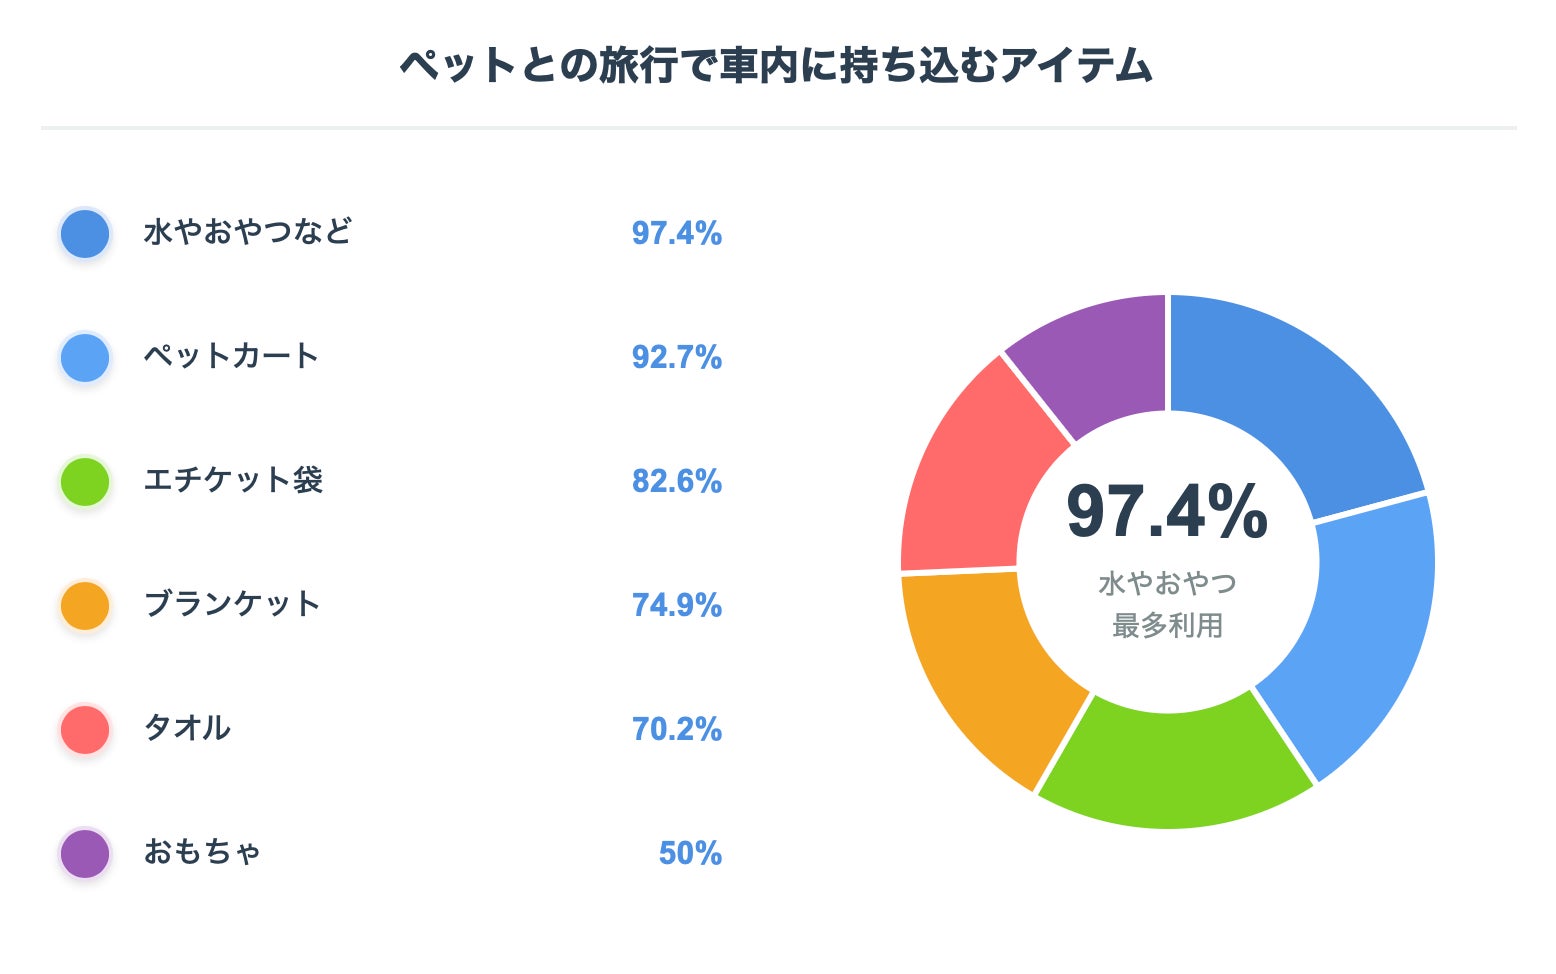Click the red dot beside タオル
The width and height of the screenshot is (1556, 974).
(85, 730)
